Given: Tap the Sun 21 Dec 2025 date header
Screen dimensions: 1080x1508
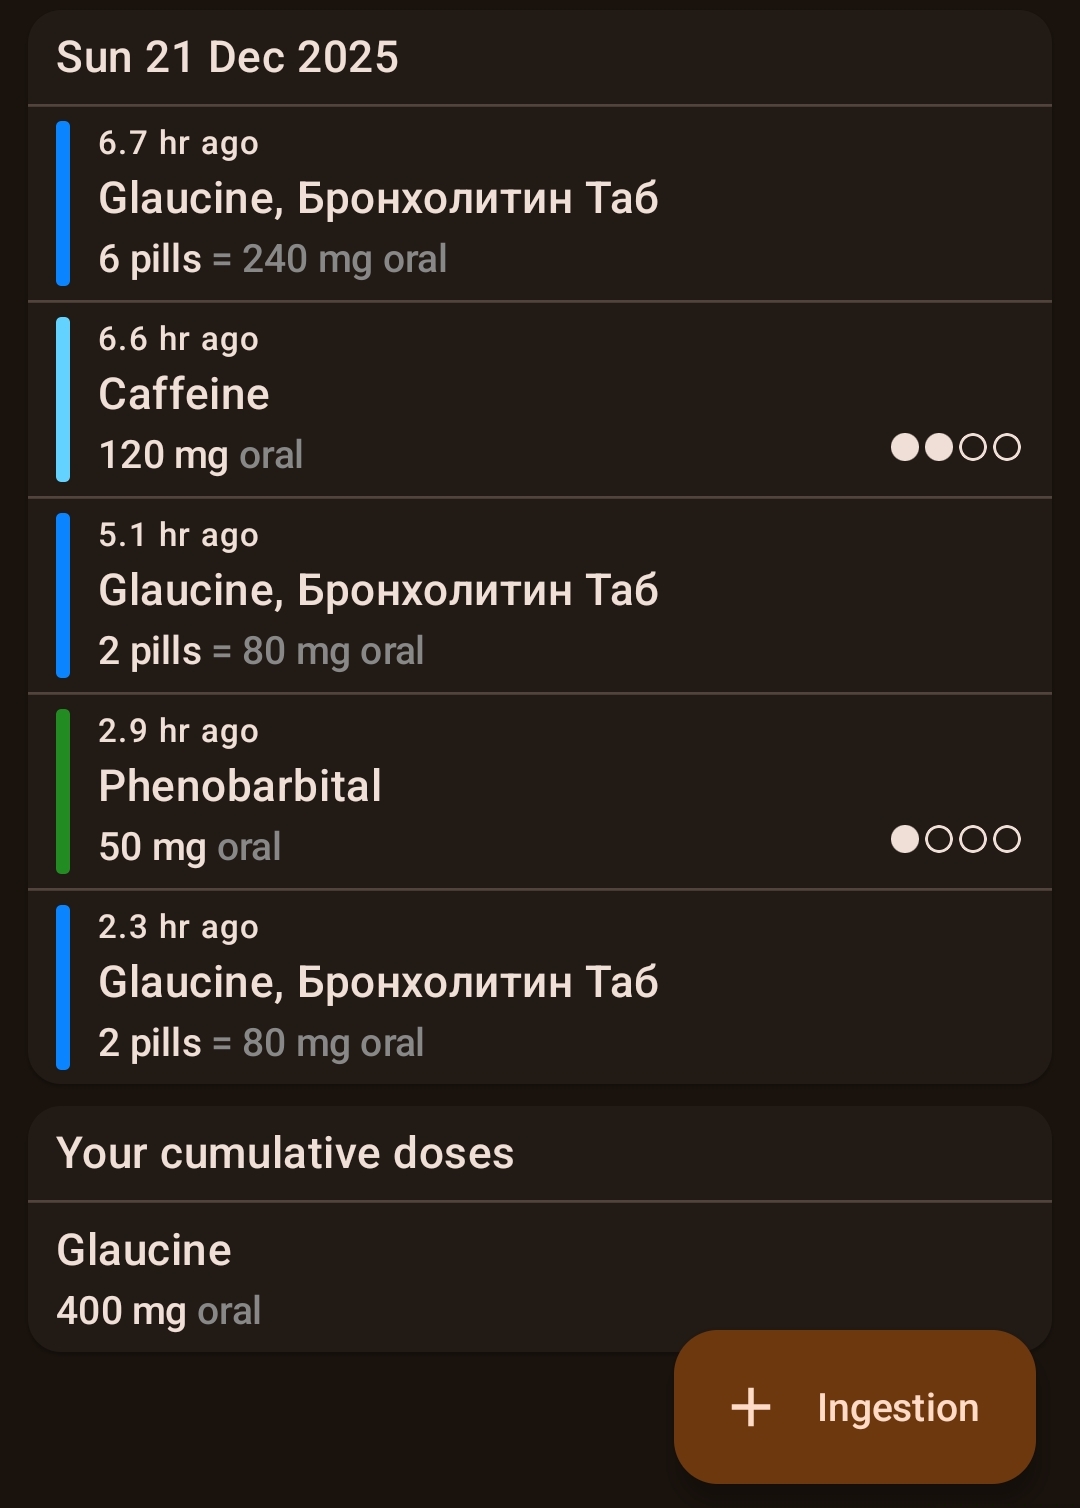Looking at the screenshot, I should coord(228,58).
